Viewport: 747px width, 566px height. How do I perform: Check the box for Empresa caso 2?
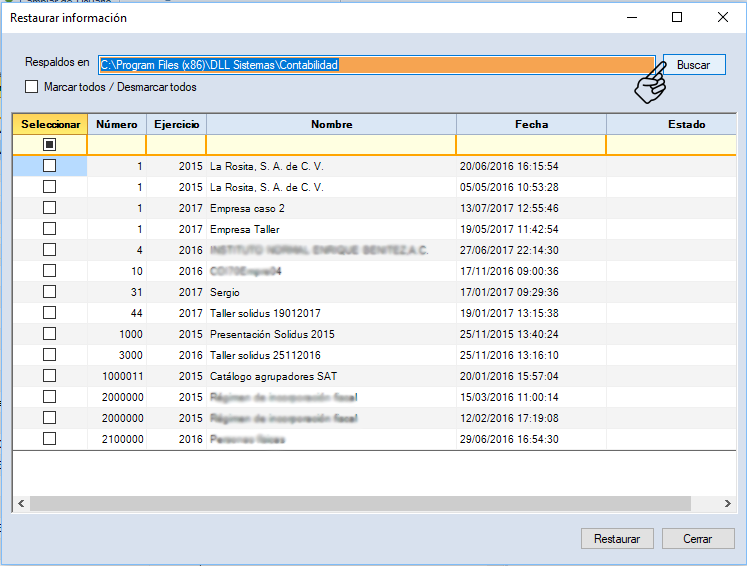pyautogui.click(x=49, y=208)
